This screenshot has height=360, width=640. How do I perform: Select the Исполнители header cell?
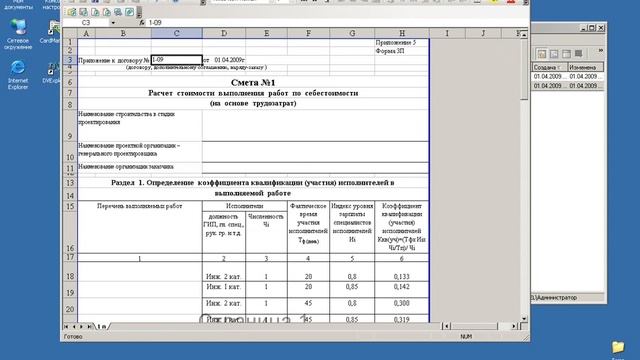click(244, 206)
